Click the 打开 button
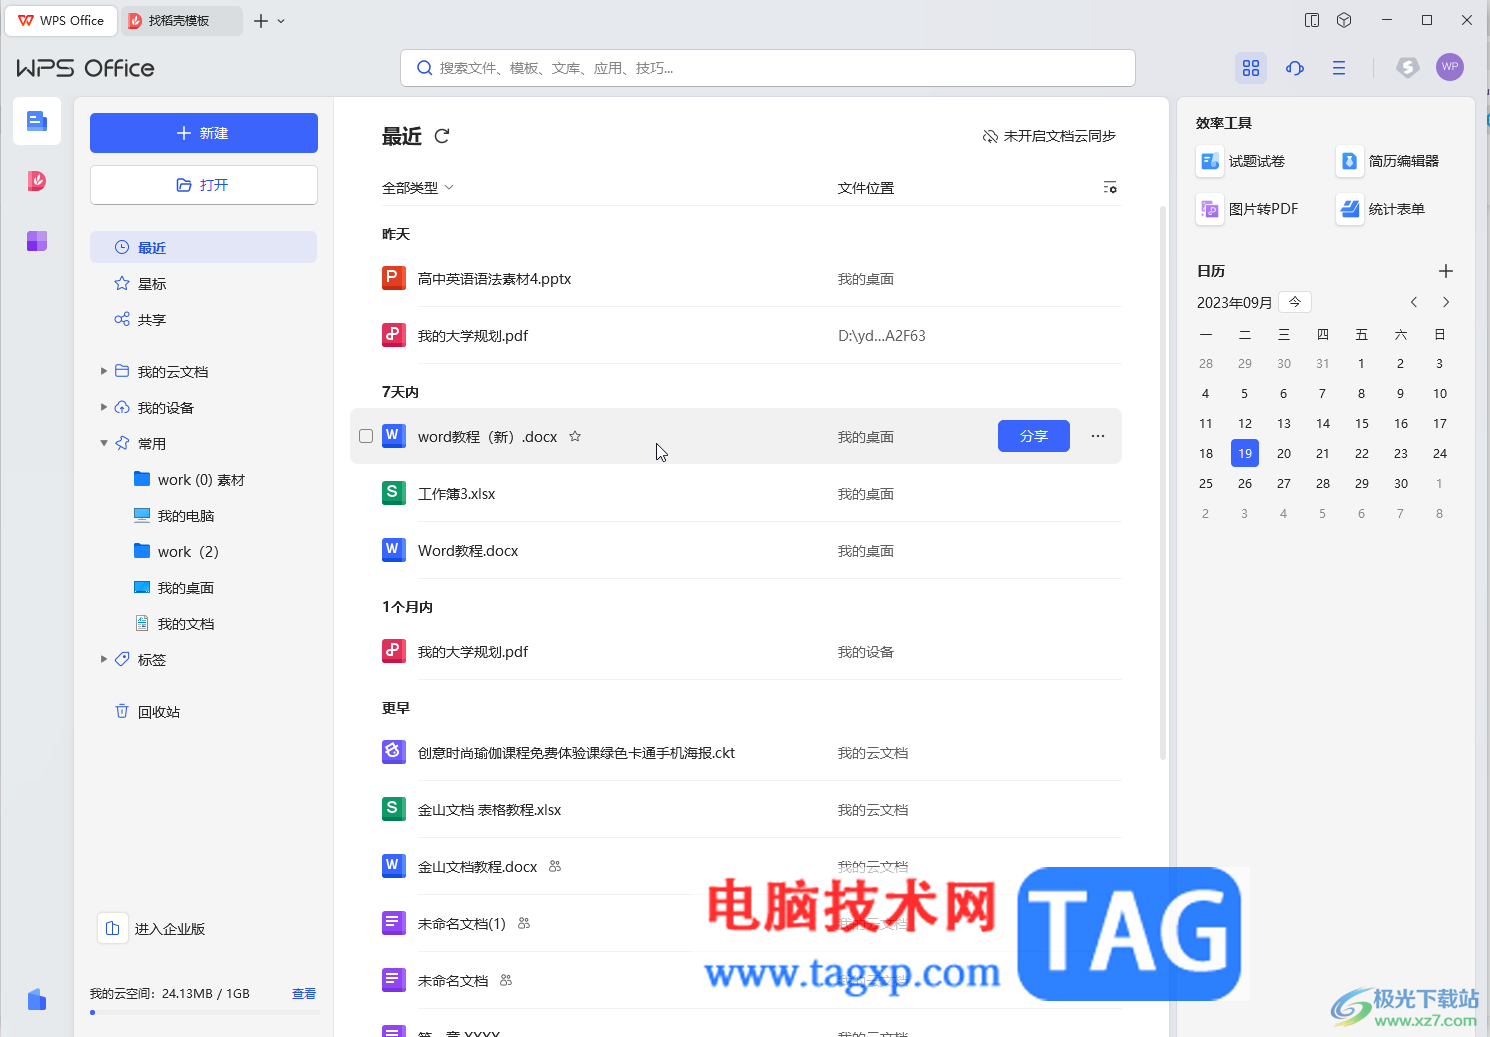The width and height of the screenshot is (1490, 1037). coord(204,185)
